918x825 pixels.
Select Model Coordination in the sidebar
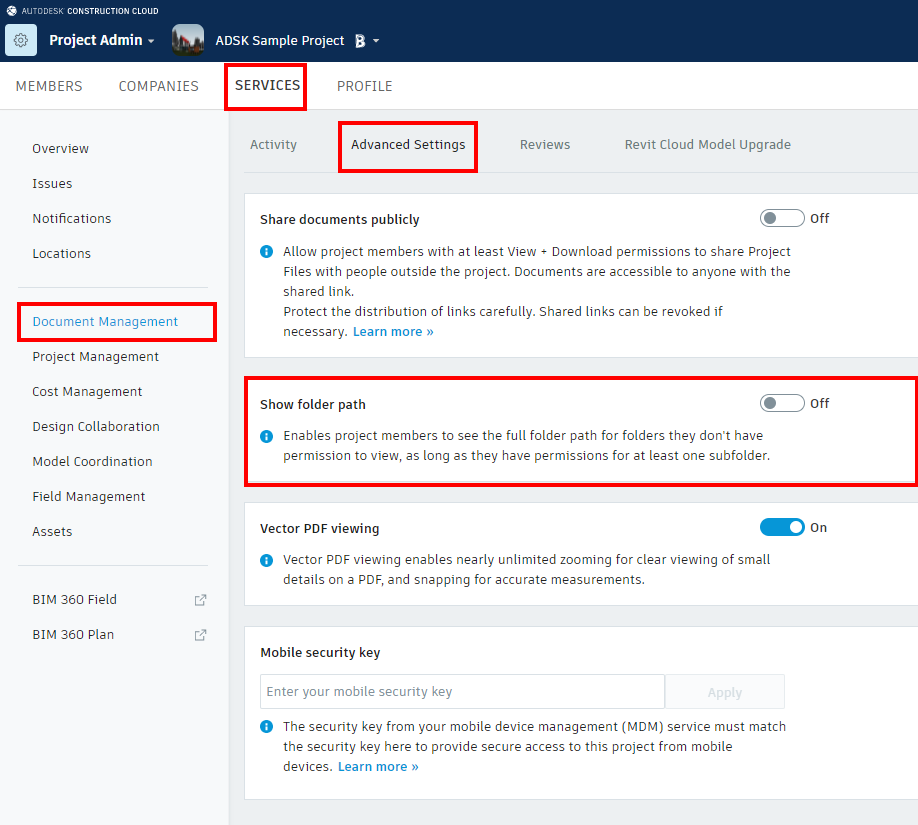point(93,461)
